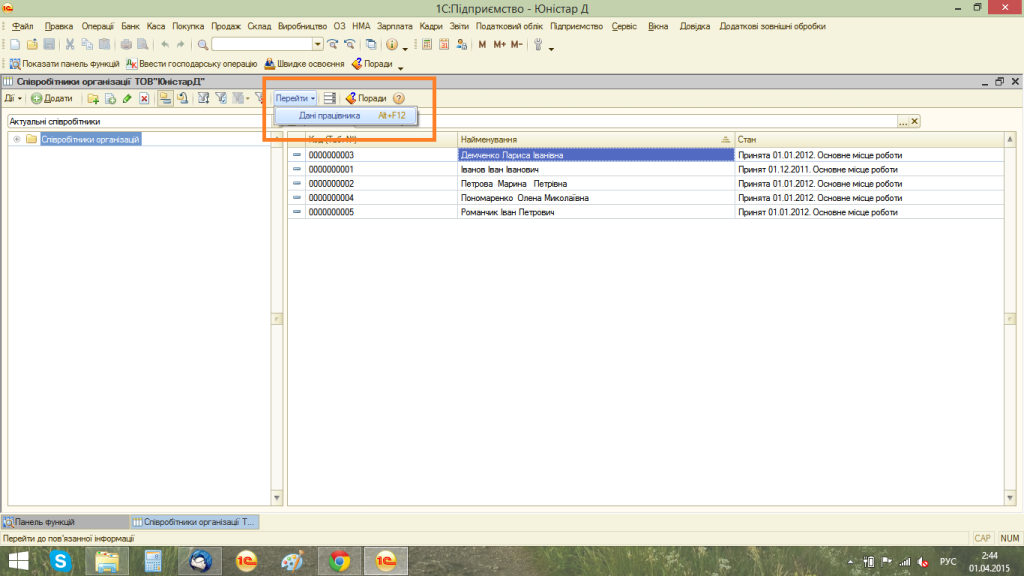The image size is (1024, 576).
Task: Open the Файл menu
Action: pos(22,26)
